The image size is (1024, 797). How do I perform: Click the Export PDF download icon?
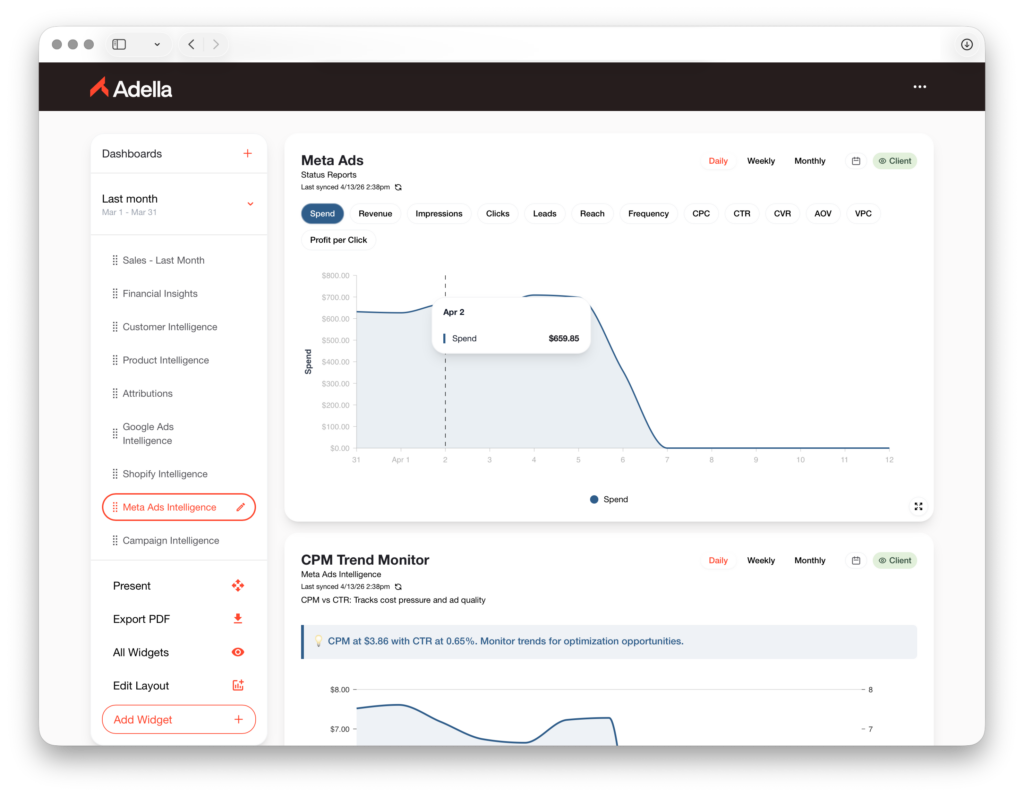tap(238, 619)
